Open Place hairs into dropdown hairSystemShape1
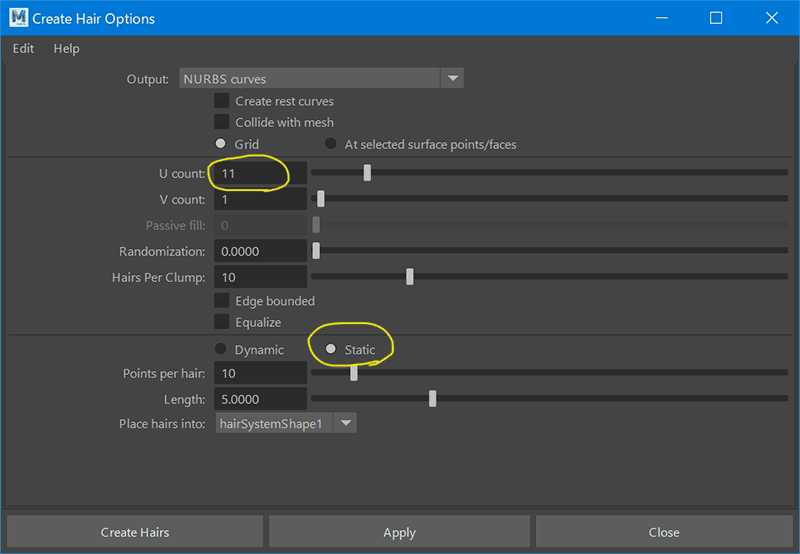Screen dimensions: 800x554 click(x=286, y=423)
